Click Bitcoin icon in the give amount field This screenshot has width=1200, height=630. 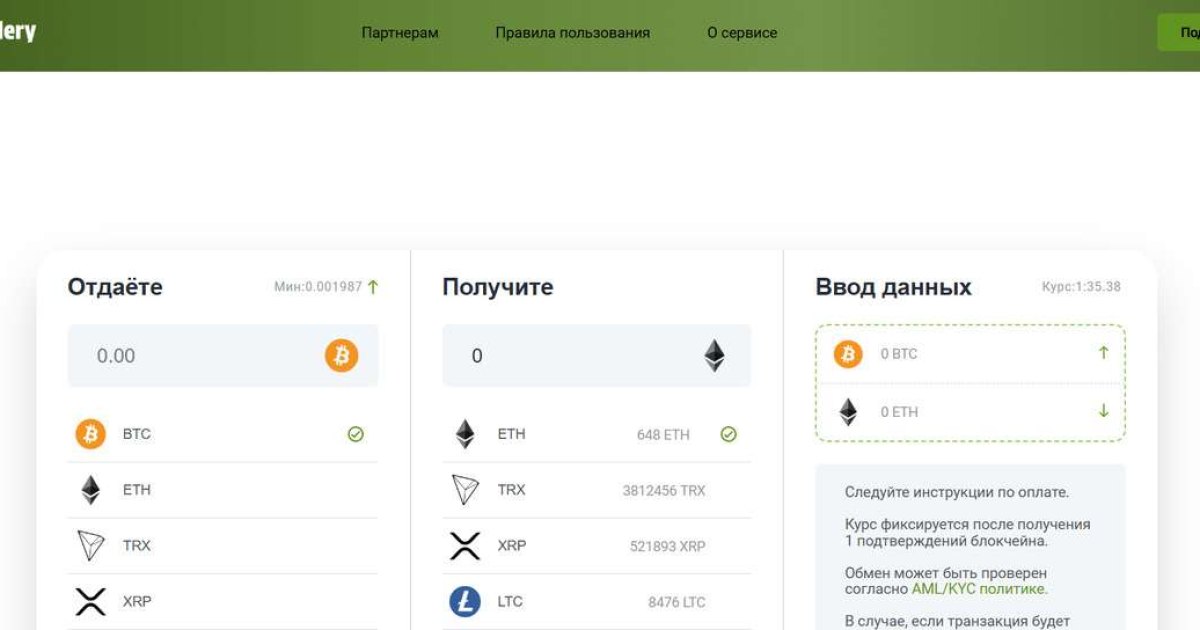pos(341,355)
